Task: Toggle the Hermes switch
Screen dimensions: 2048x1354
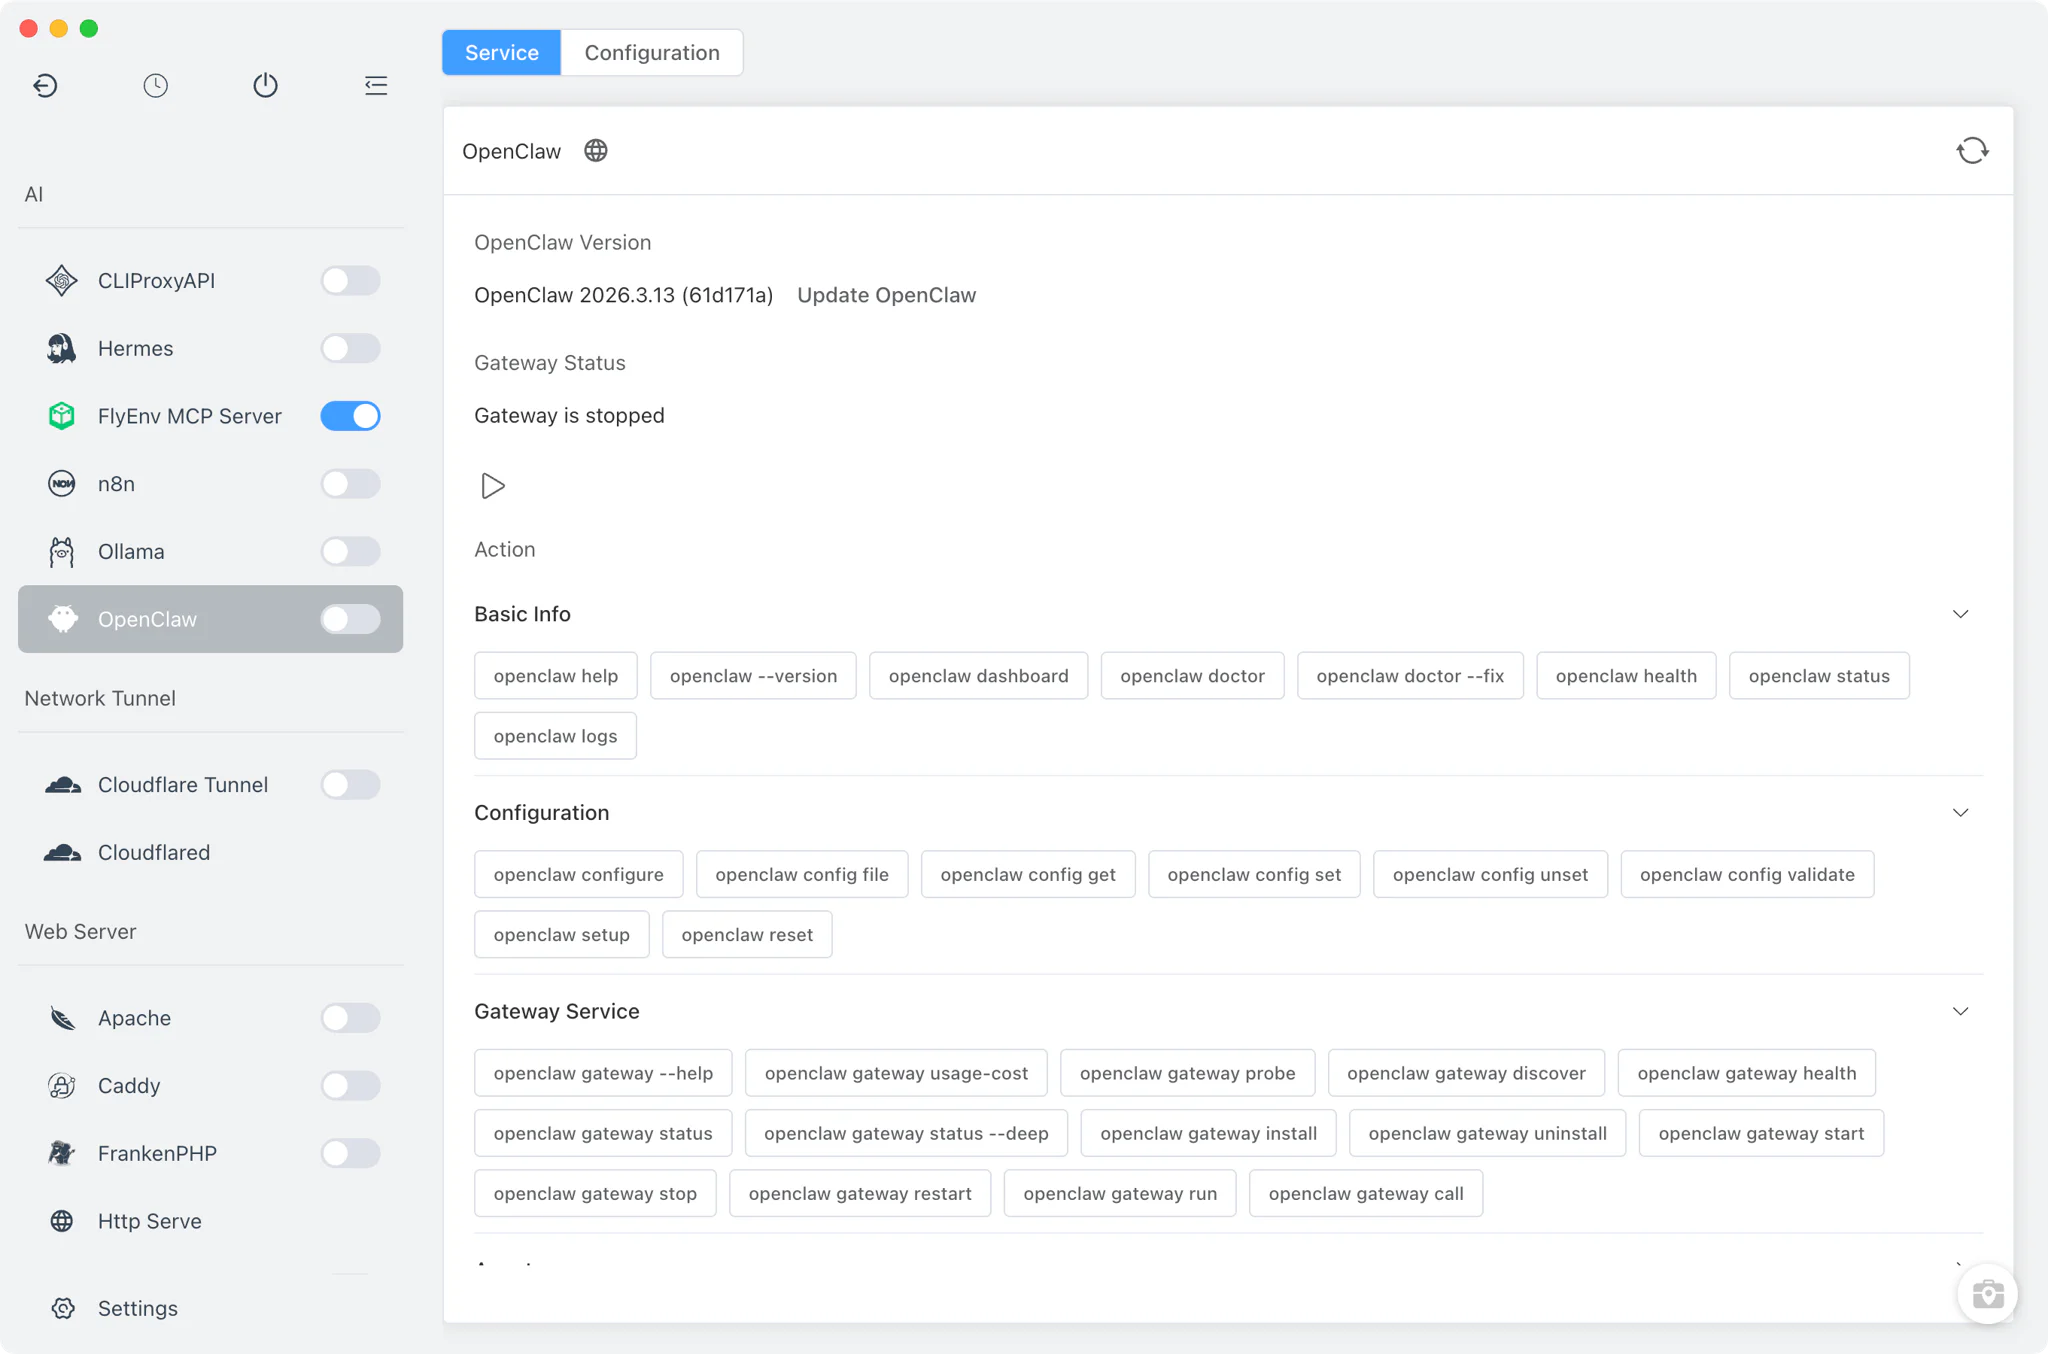Action: (350, 348)
